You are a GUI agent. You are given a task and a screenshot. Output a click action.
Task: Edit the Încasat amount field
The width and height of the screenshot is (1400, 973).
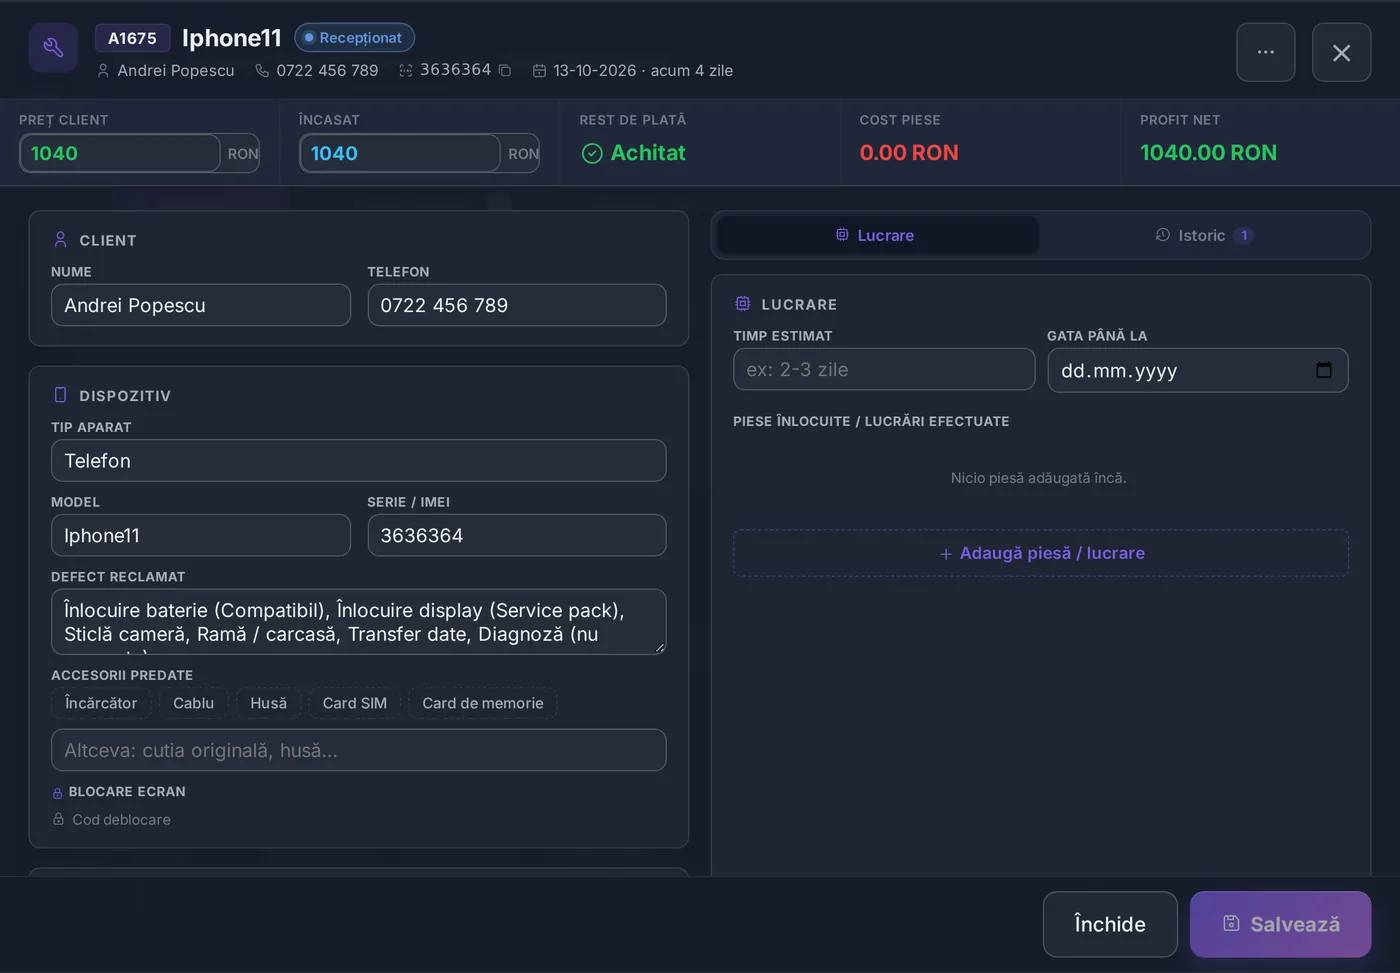[x=400, y=153]
